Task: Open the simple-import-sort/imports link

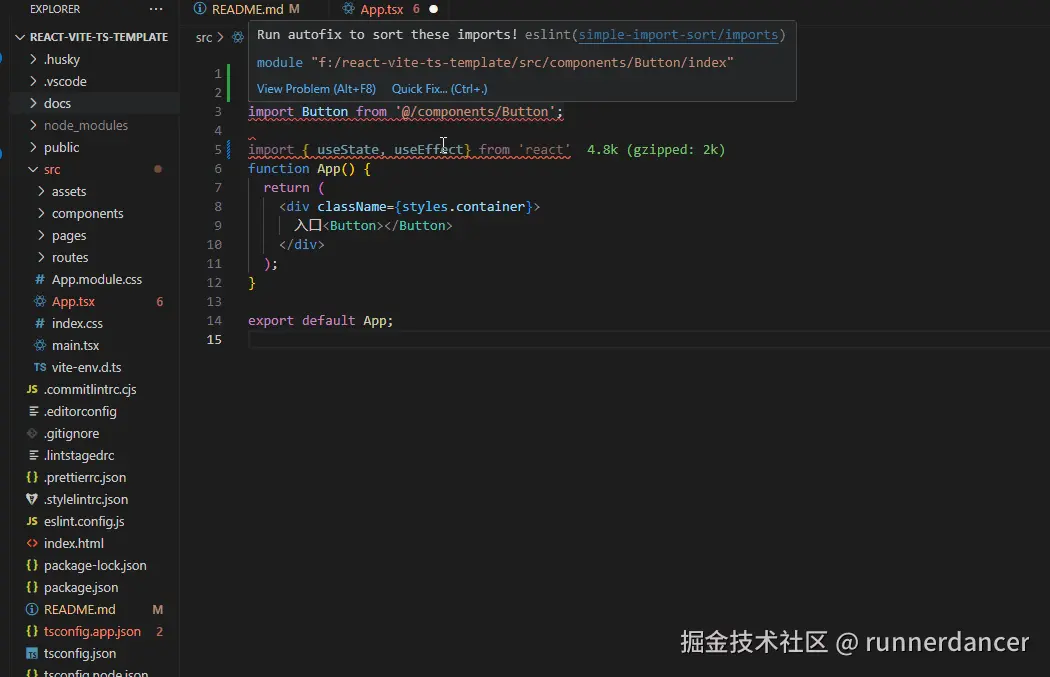Action: (679, 33)
